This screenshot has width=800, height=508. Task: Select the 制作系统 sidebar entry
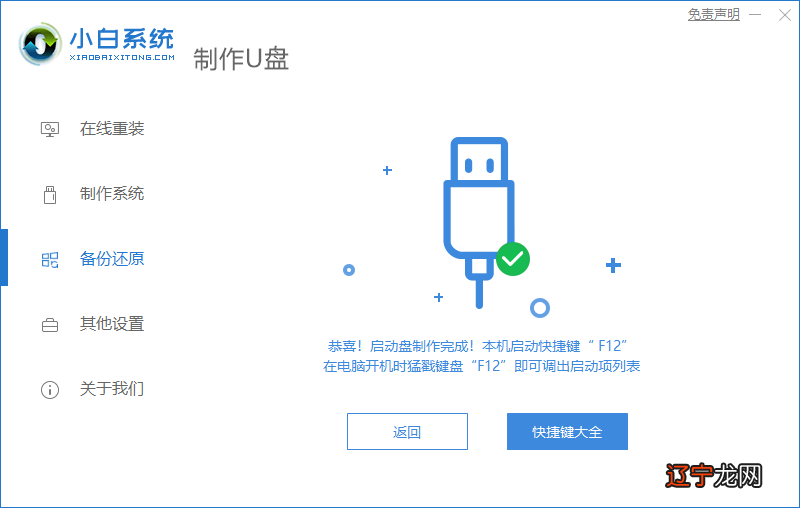coord(112,194)
